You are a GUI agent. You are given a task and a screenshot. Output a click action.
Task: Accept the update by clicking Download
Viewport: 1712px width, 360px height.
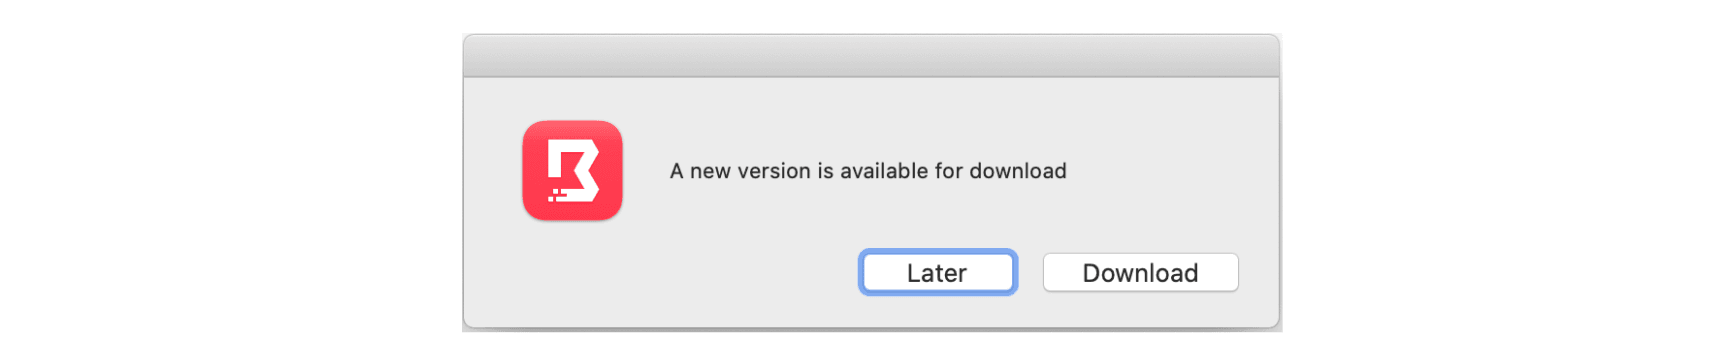click(x=1140, y=272)
